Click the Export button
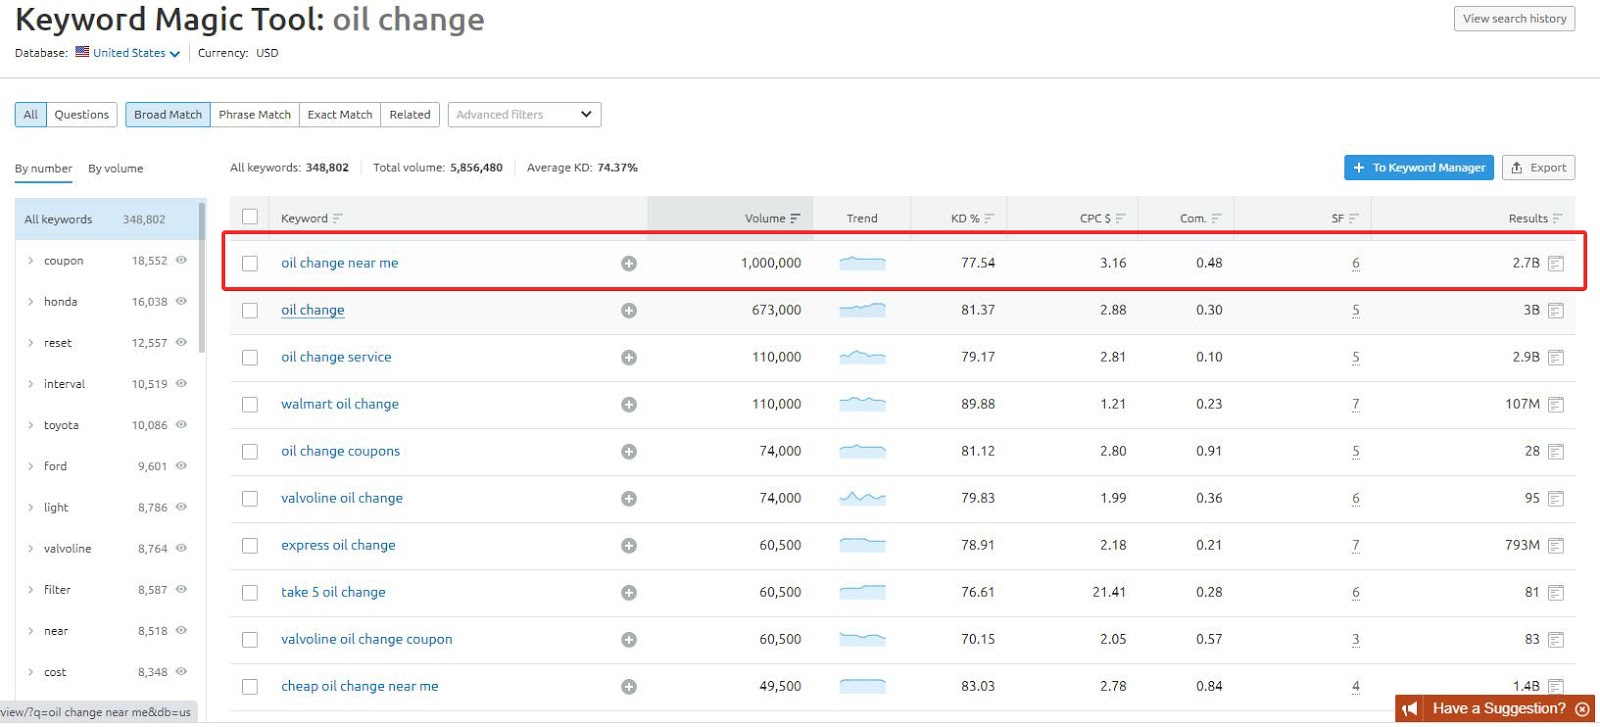Viewport: 1600px width, 727px height. [x=1538, y=168]
